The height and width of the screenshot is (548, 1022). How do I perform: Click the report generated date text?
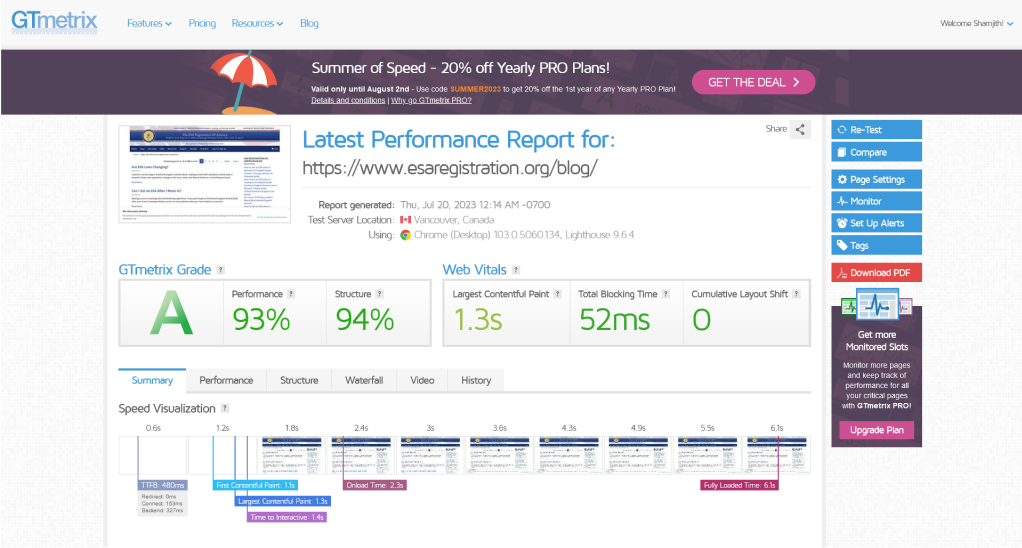click(475, 205)
